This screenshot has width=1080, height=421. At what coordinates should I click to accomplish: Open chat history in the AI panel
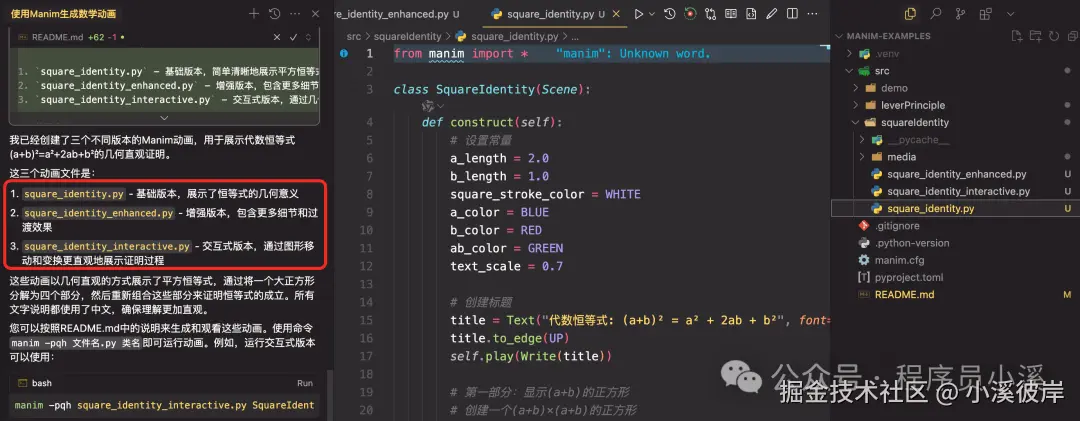pos(274,13)
